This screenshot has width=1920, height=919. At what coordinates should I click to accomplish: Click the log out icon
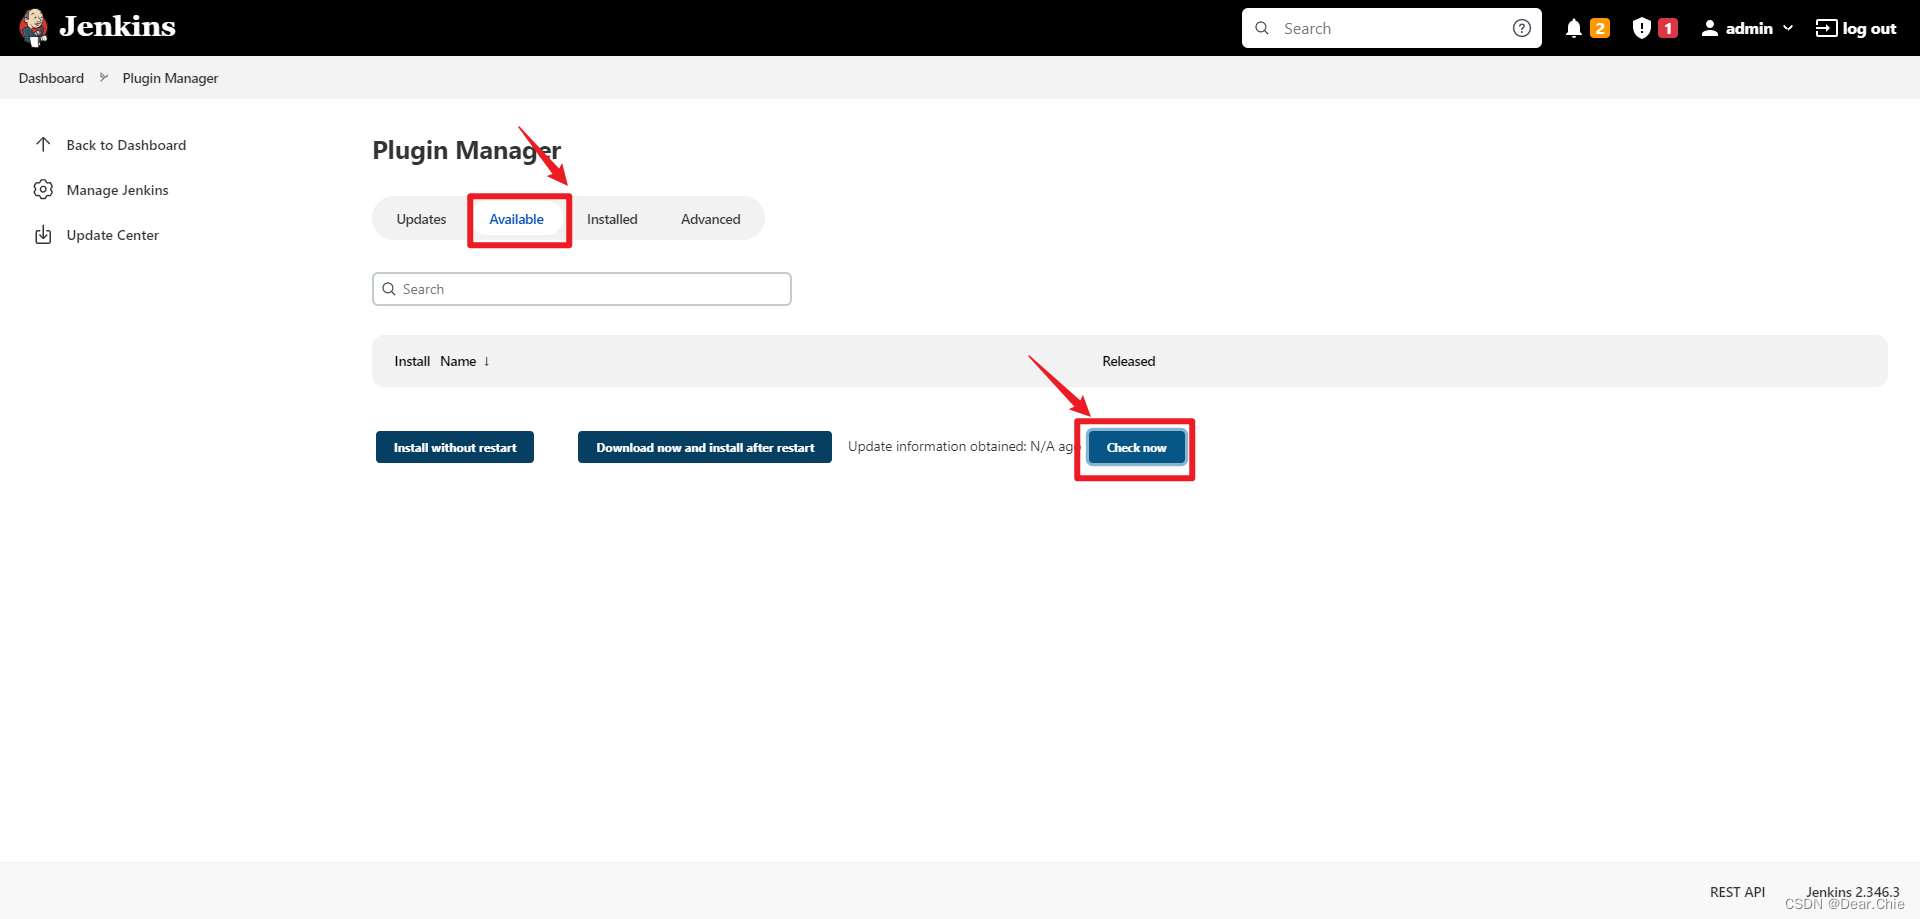[1827, 28]
